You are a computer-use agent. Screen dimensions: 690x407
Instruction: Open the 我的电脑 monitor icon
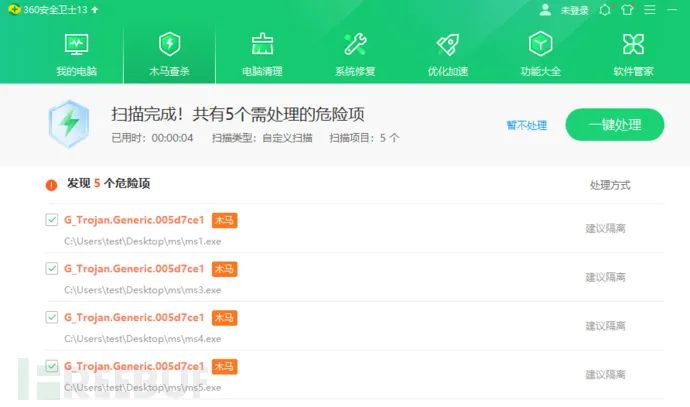click(x=77, y=44)
